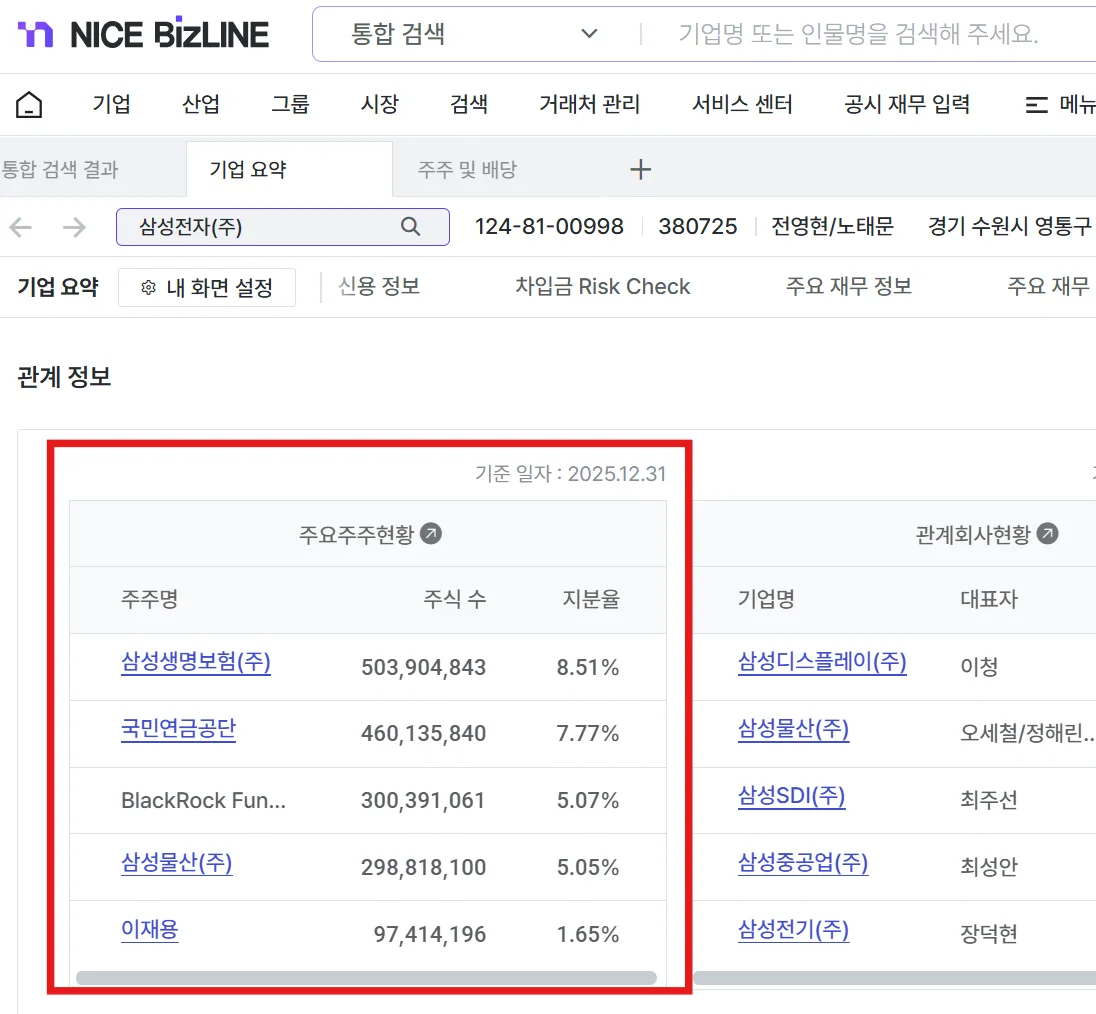Viewport: 1096px width, 1014px height.
Task: Open 국민연금공단 shareholder link
Action: [x=178, y=729]
